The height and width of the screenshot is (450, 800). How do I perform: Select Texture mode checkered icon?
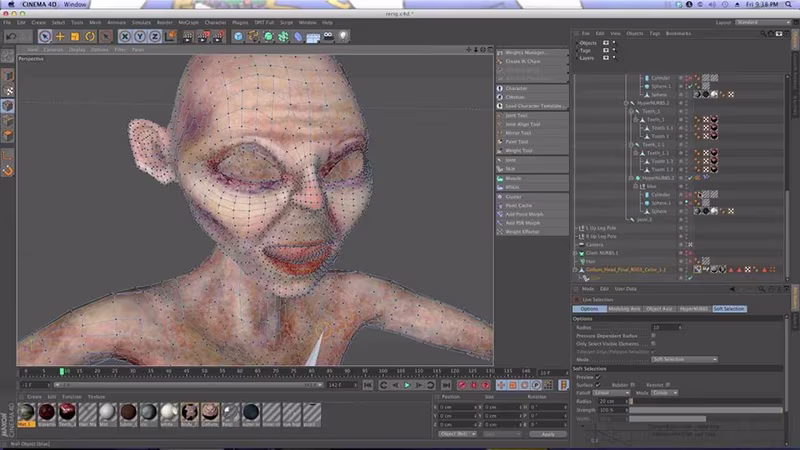[8, 91]
